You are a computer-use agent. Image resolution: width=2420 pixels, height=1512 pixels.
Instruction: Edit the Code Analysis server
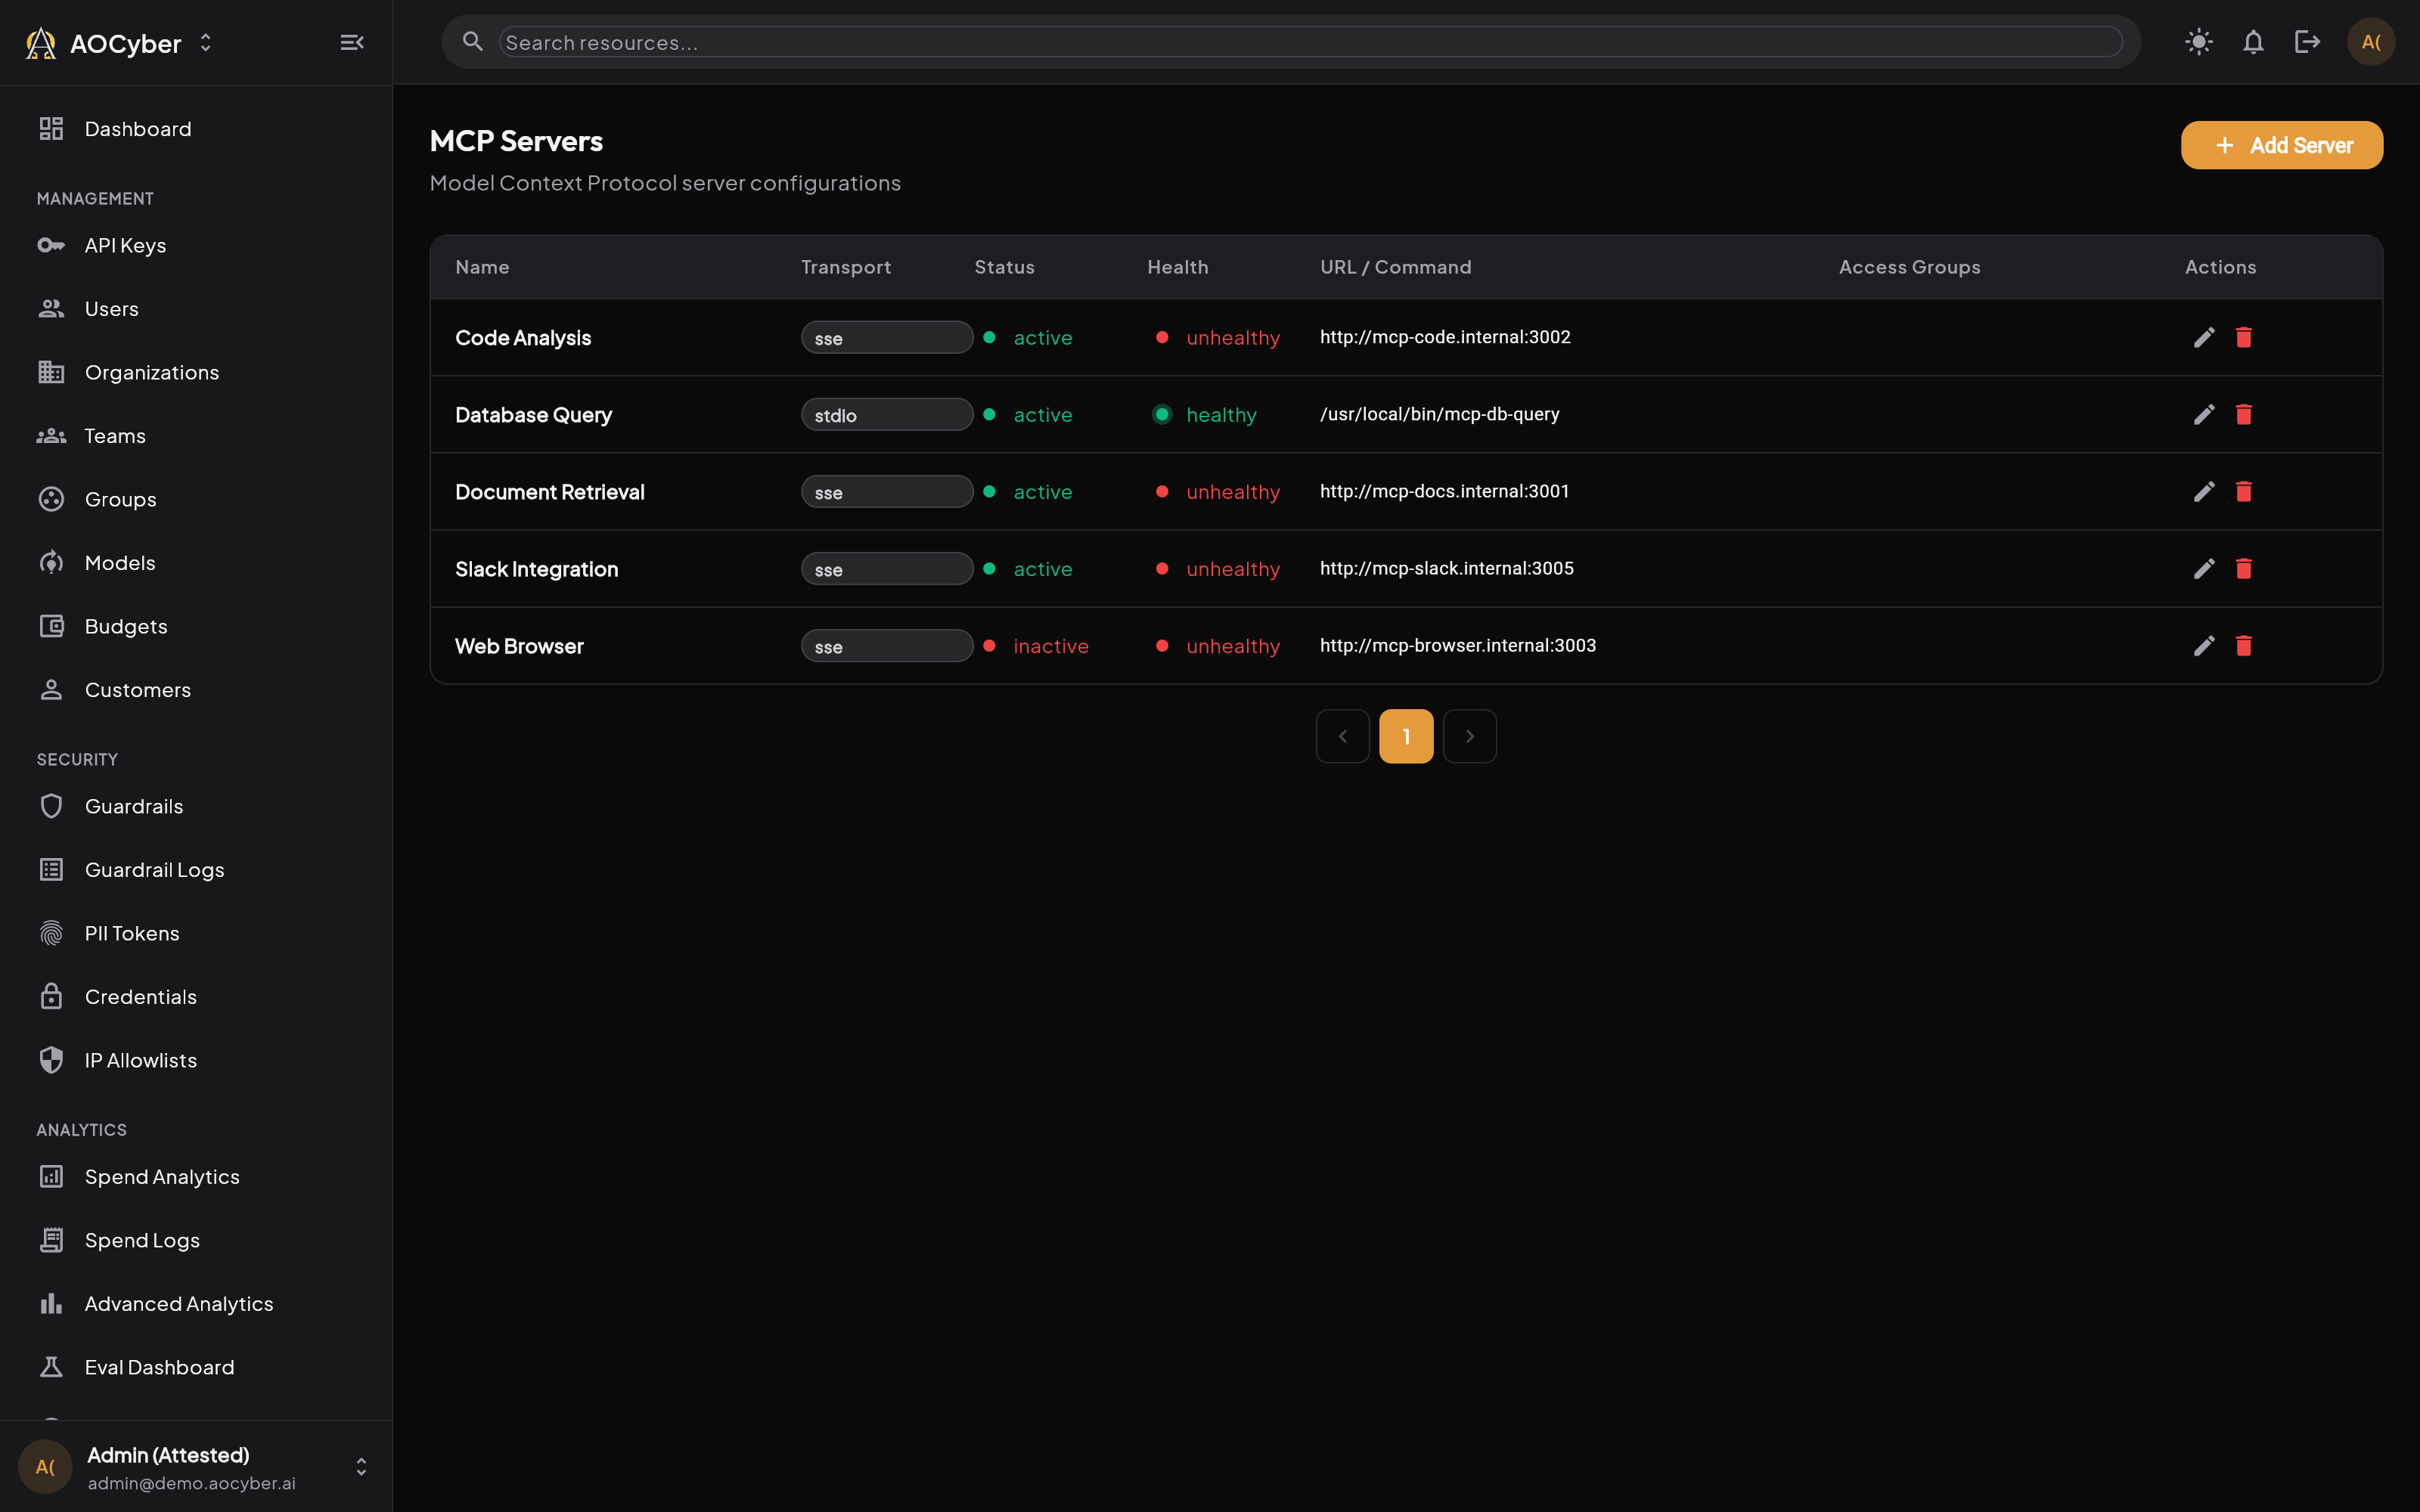(x=2204, y=338)
